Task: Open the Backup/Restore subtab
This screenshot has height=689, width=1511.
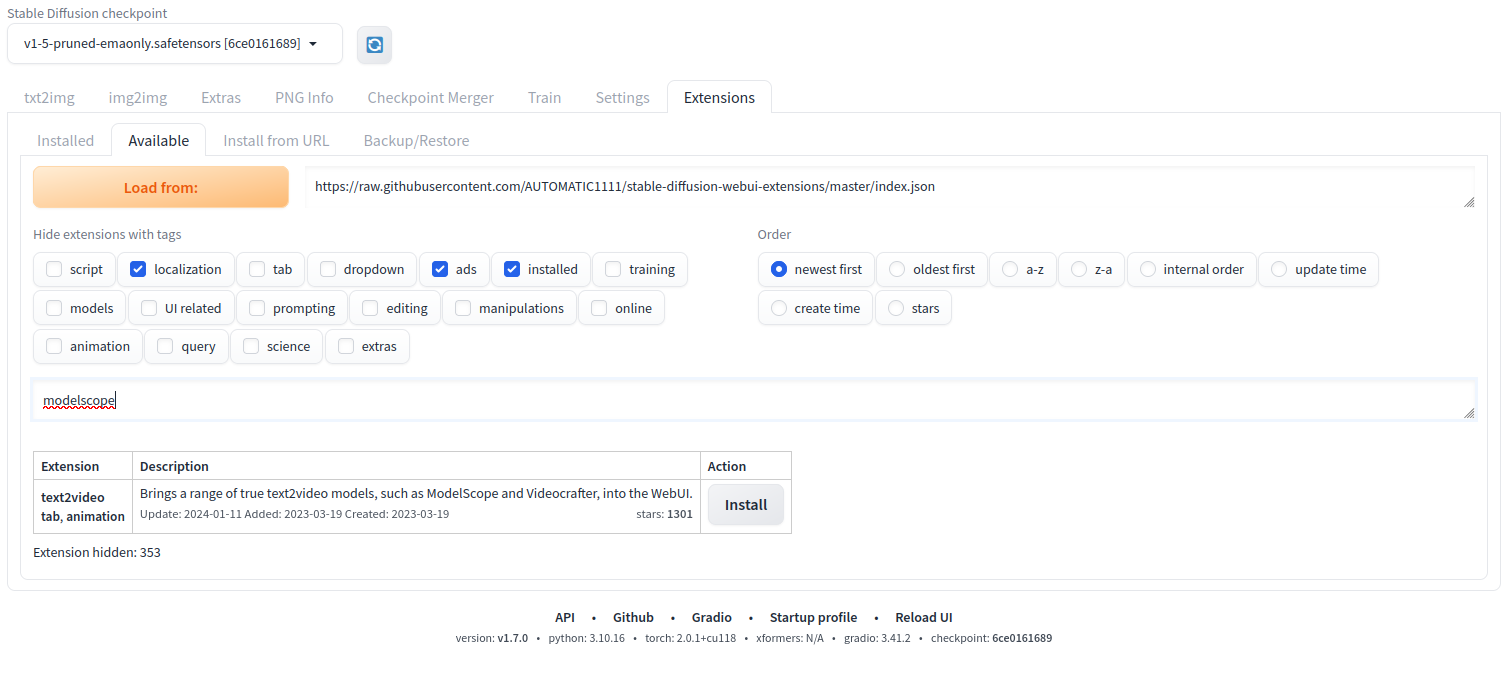Action: 416,140
